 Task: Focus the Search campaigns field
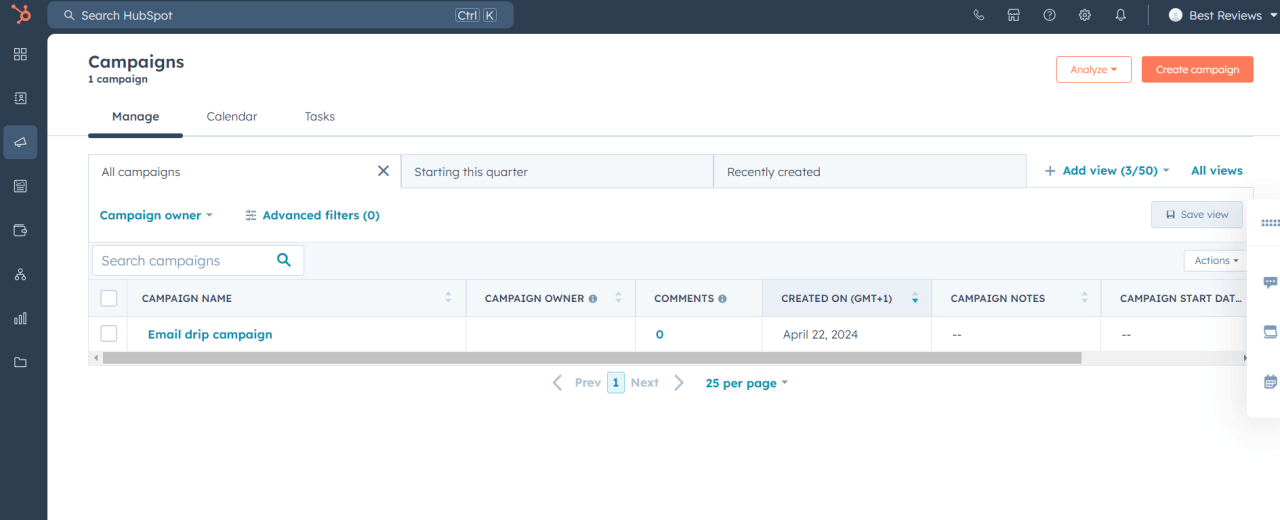[x=198, y=261]
